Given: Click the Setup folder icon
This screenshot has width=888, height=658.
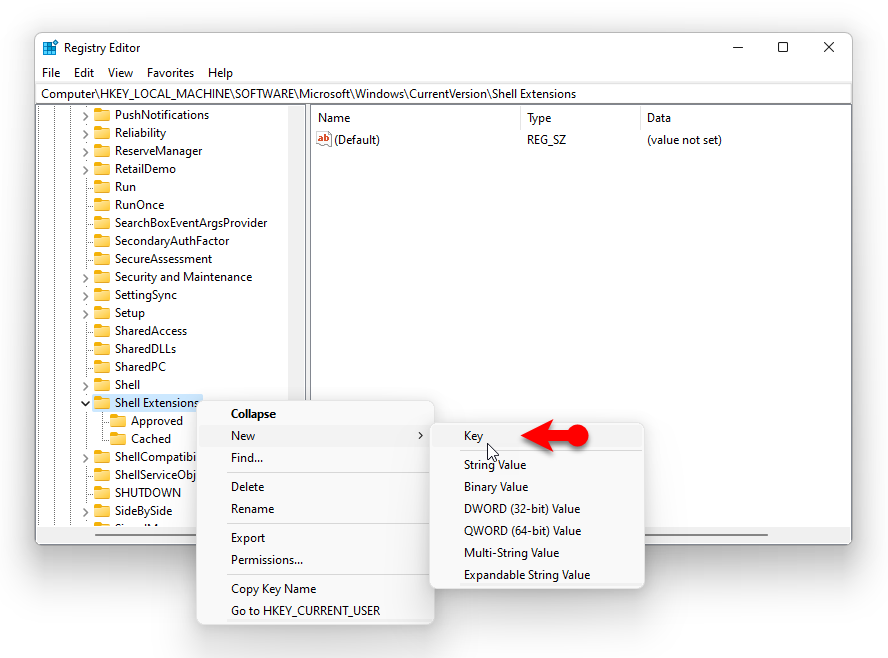Looking at the screenshot, I should click(x=102, y=313).
